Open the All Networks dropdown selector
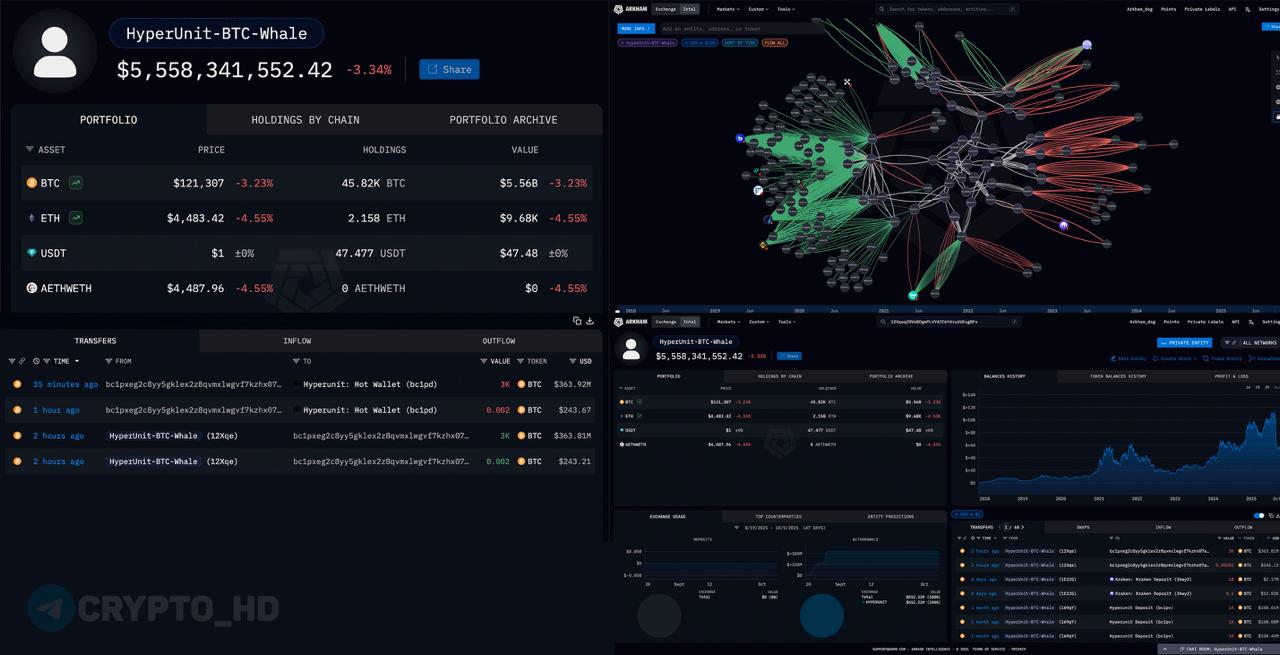 [1251, 343]
